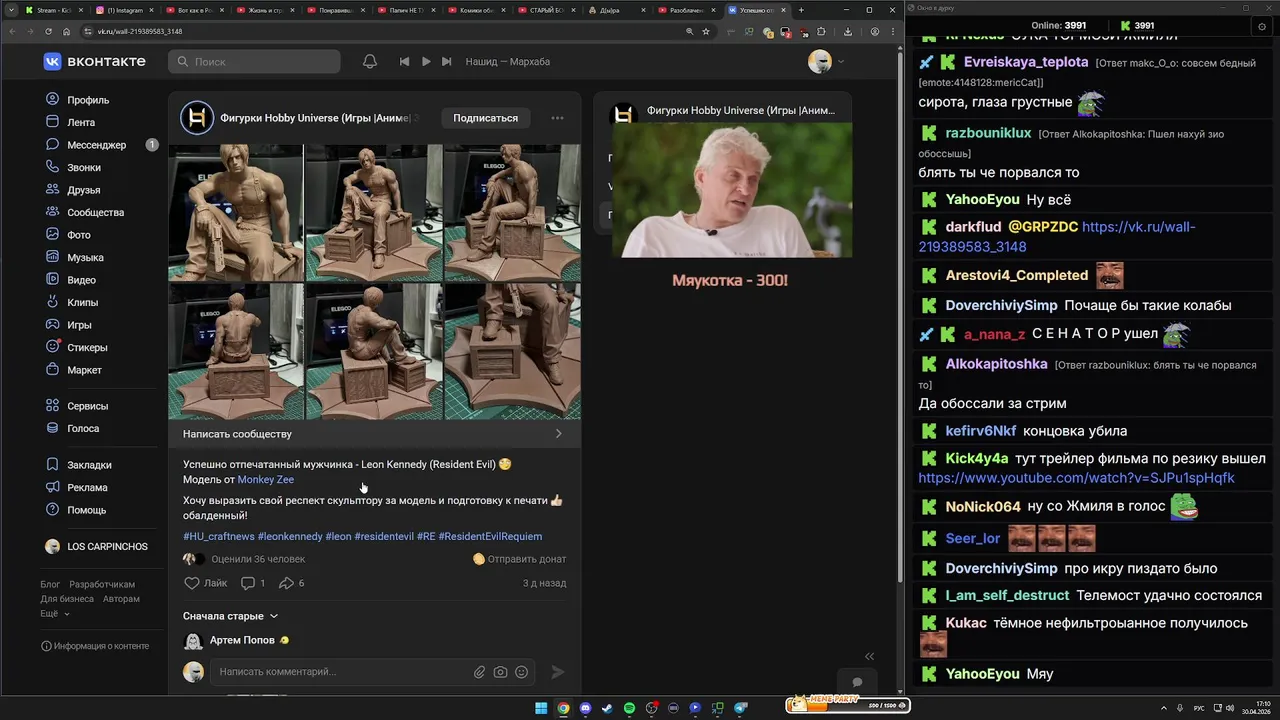Click the Сервисы sidebar icon
The height and width of the screenshot is (720, 1280).
[53, 406]
